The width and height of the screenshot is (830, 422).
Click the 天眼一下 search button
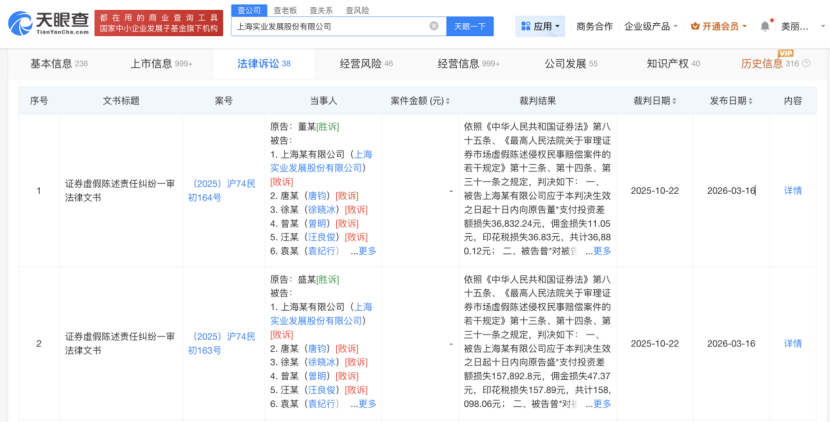click(470, 26)
